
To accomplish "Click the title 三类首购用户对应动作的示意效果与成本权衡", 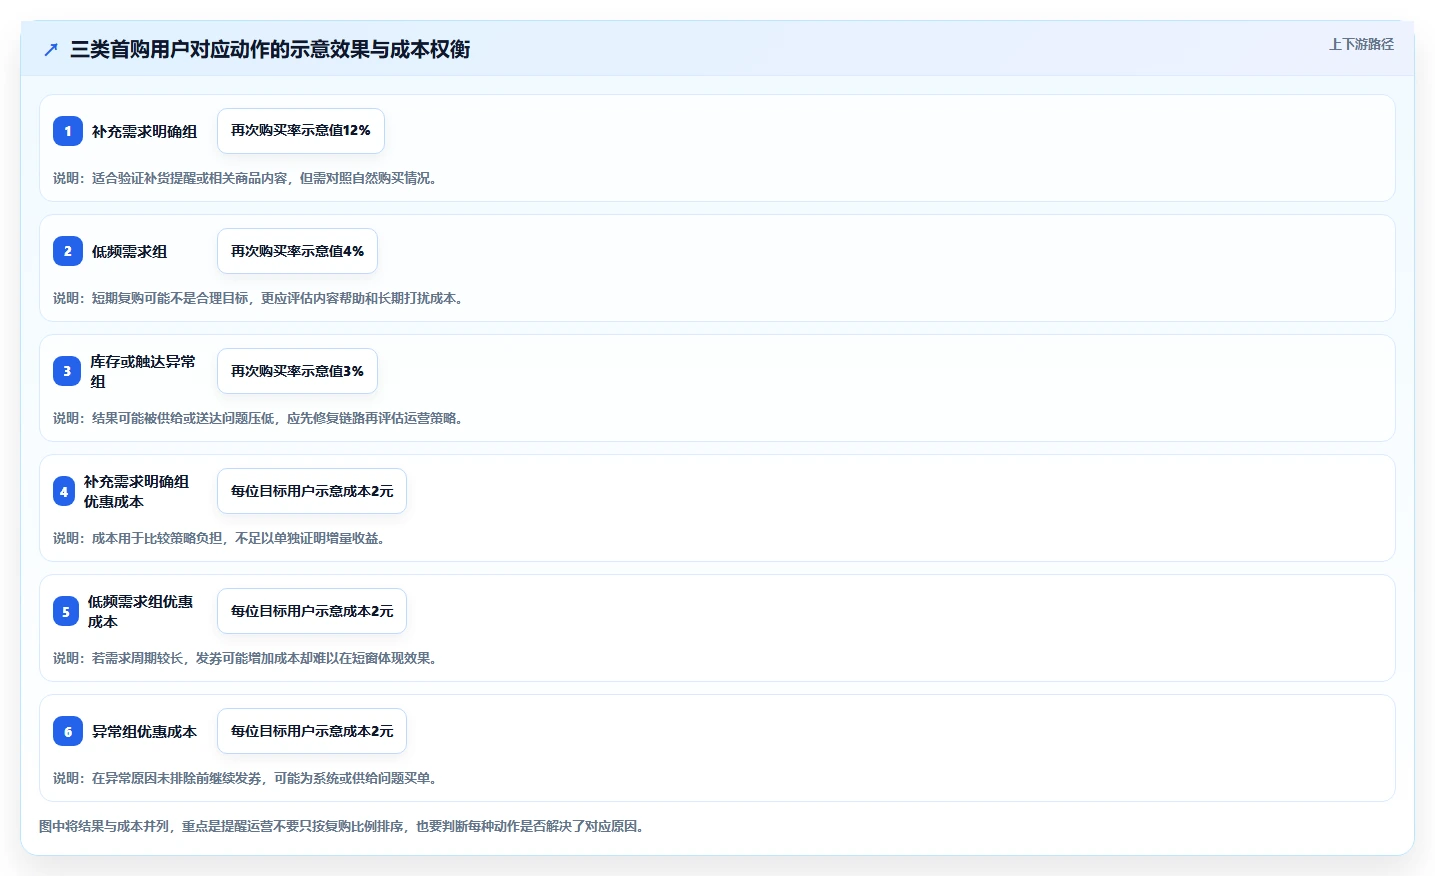I will [x=270, y=49].
